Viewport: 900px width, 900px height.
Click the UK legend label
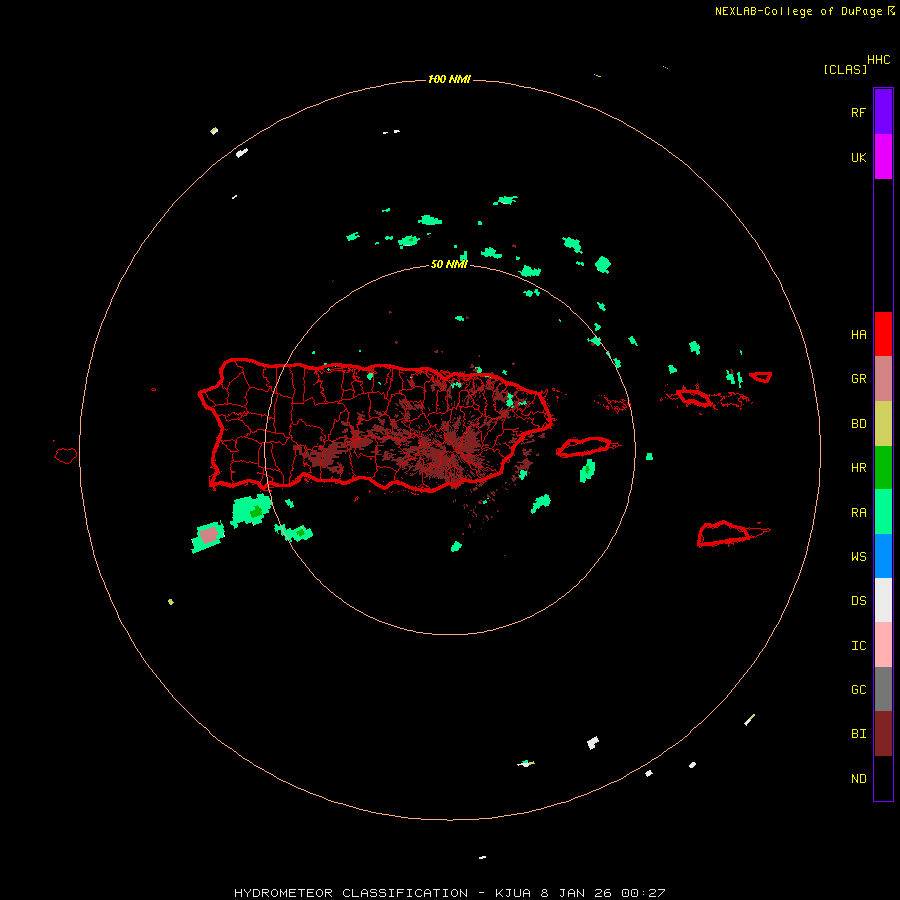click(x=858, y=158)
